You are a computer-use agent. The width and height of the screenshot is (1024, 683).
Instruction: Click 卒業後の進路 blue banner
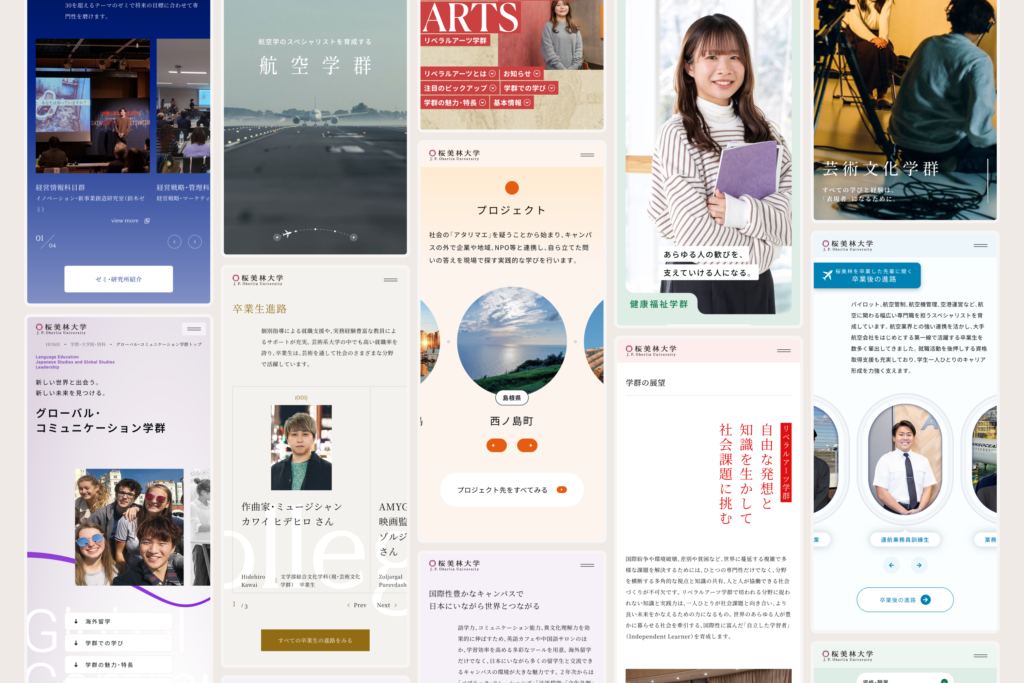point(867,275)
